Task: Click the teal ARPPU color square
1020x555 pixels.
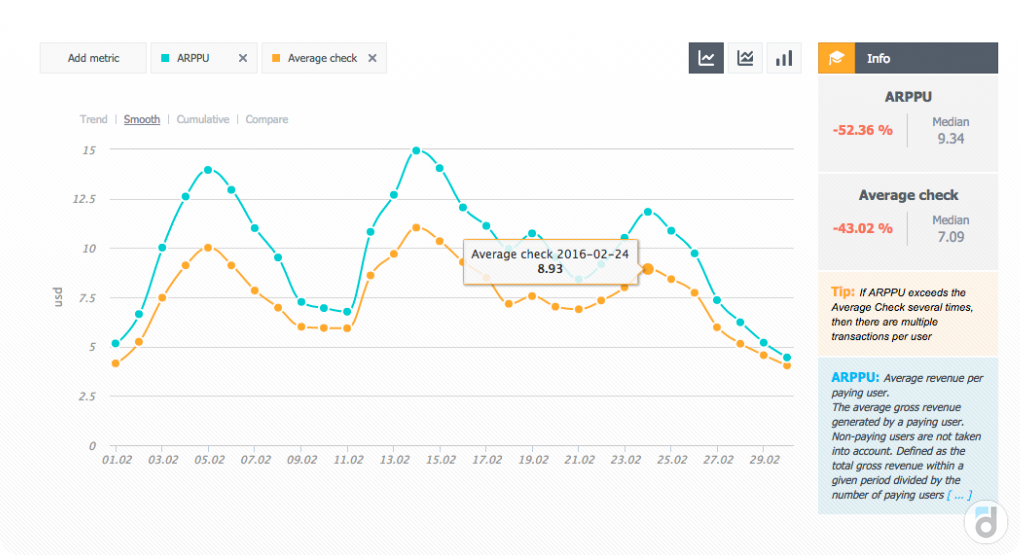Action: [166, 58]
